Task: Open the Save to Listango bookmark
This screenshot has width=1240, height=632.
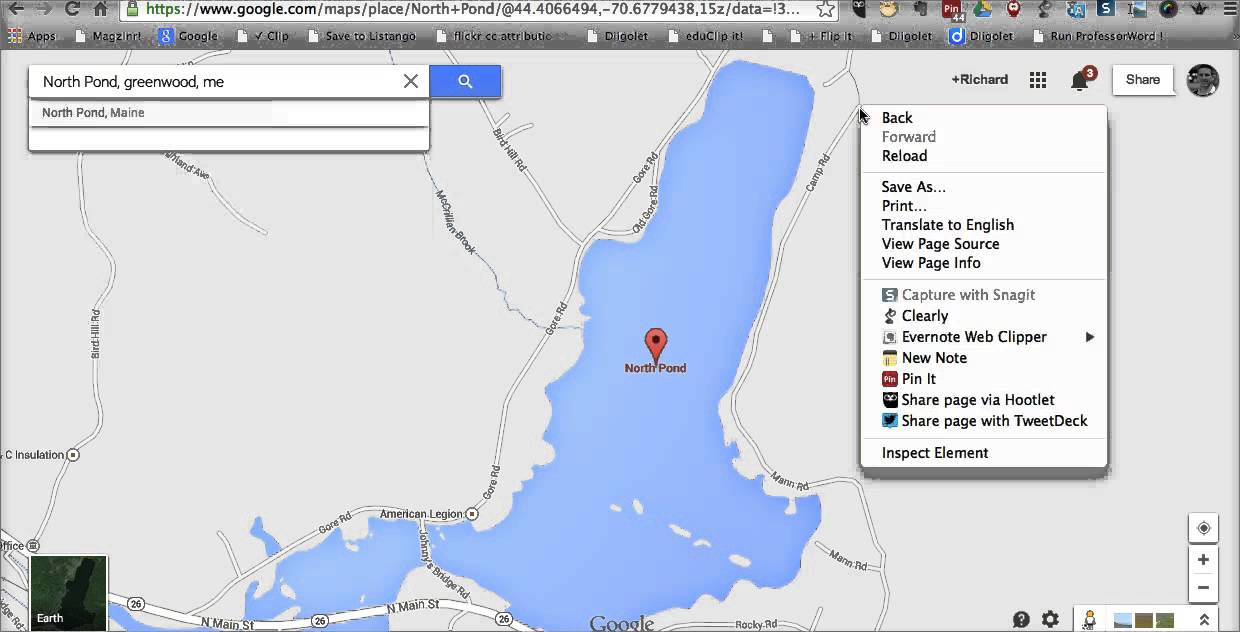Action: coord(361,36)
